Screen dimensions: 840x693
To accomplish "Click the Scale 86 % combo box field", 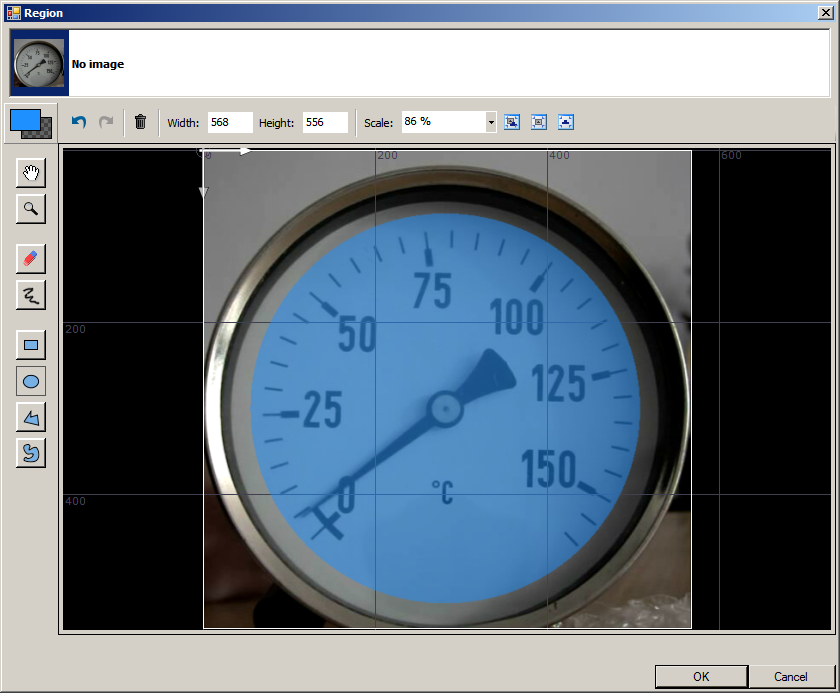I will click(x=442, y=122).
